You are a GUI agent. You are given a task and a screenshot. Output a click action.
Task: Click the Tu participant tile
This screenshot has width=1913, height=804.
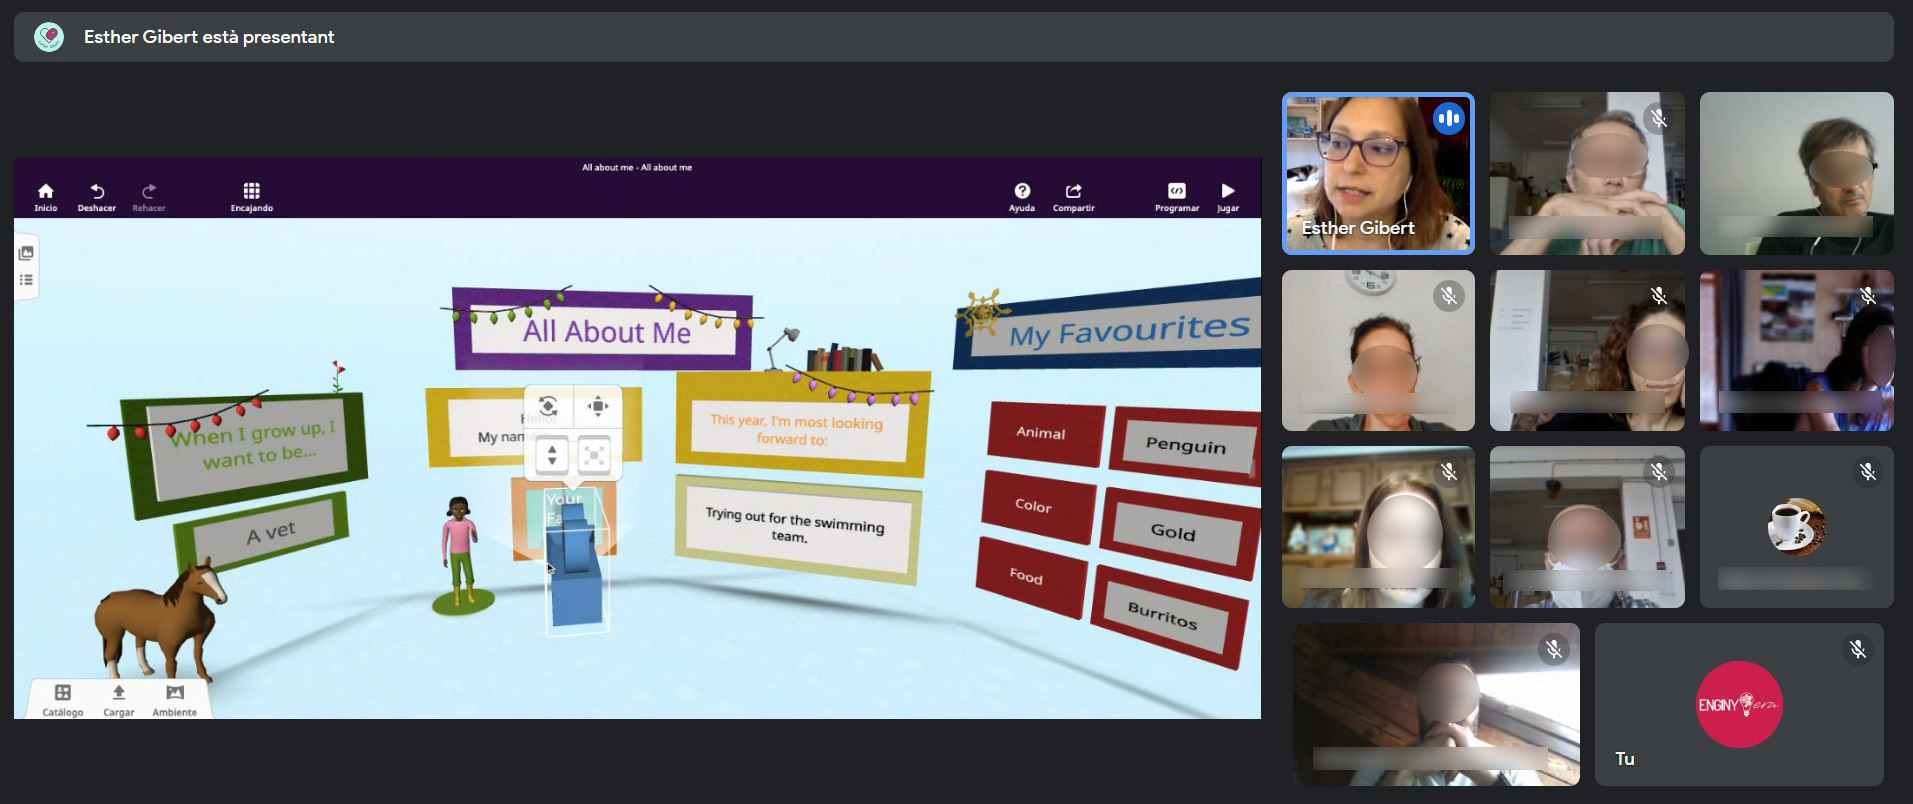pyautogui.click(x=1739, y=704)
